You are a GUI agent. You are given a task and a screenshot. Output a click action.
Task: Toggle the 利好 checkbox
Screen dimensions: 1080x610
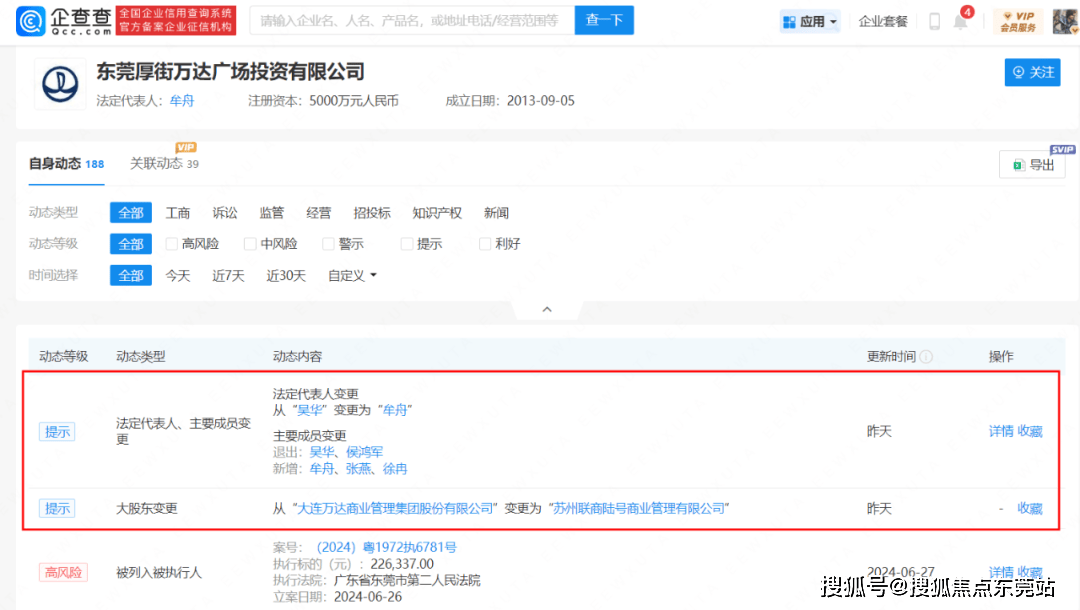pos(485,244)
